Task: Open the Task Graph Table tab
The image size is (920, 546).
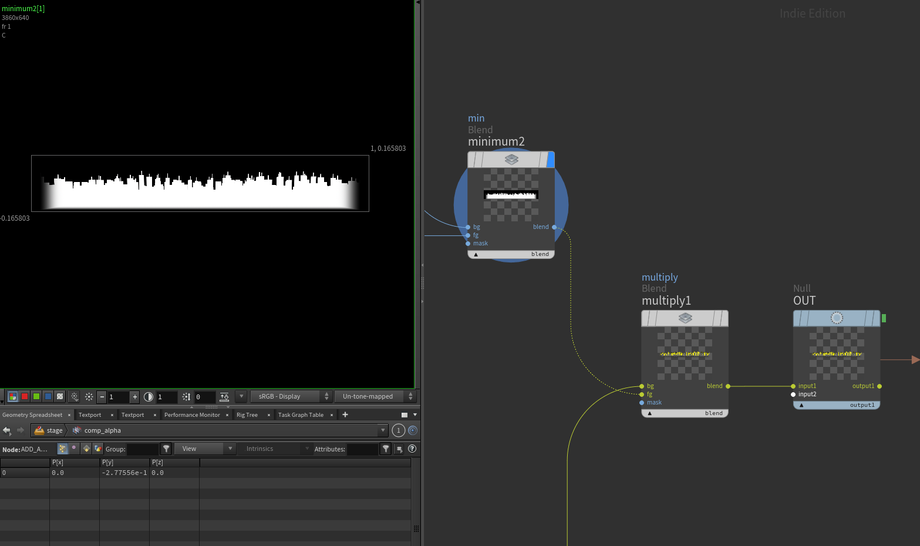Action: point(300,415)
